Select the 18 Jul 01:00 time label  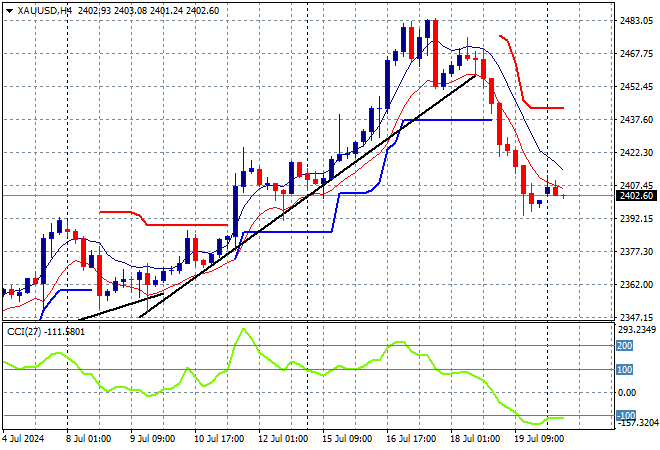[x=475, y=439]
